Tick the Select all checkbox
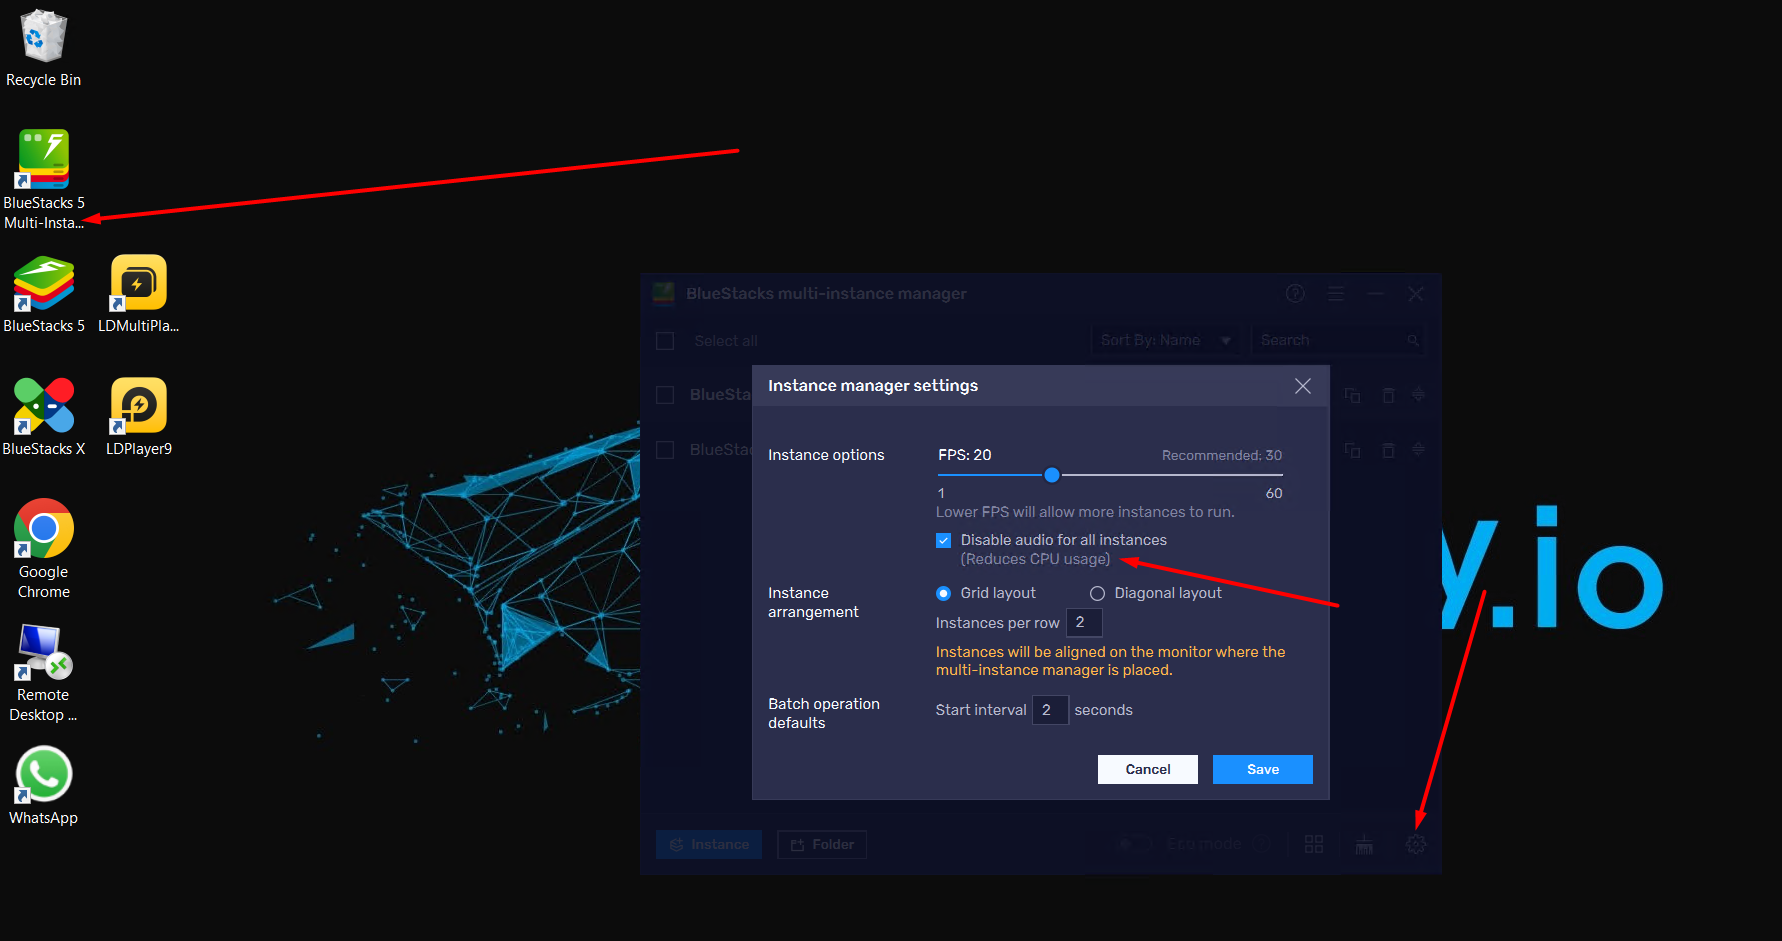The width and height of the screenshot is (1782, 941). pyautogui.click(x=665, y=341)
